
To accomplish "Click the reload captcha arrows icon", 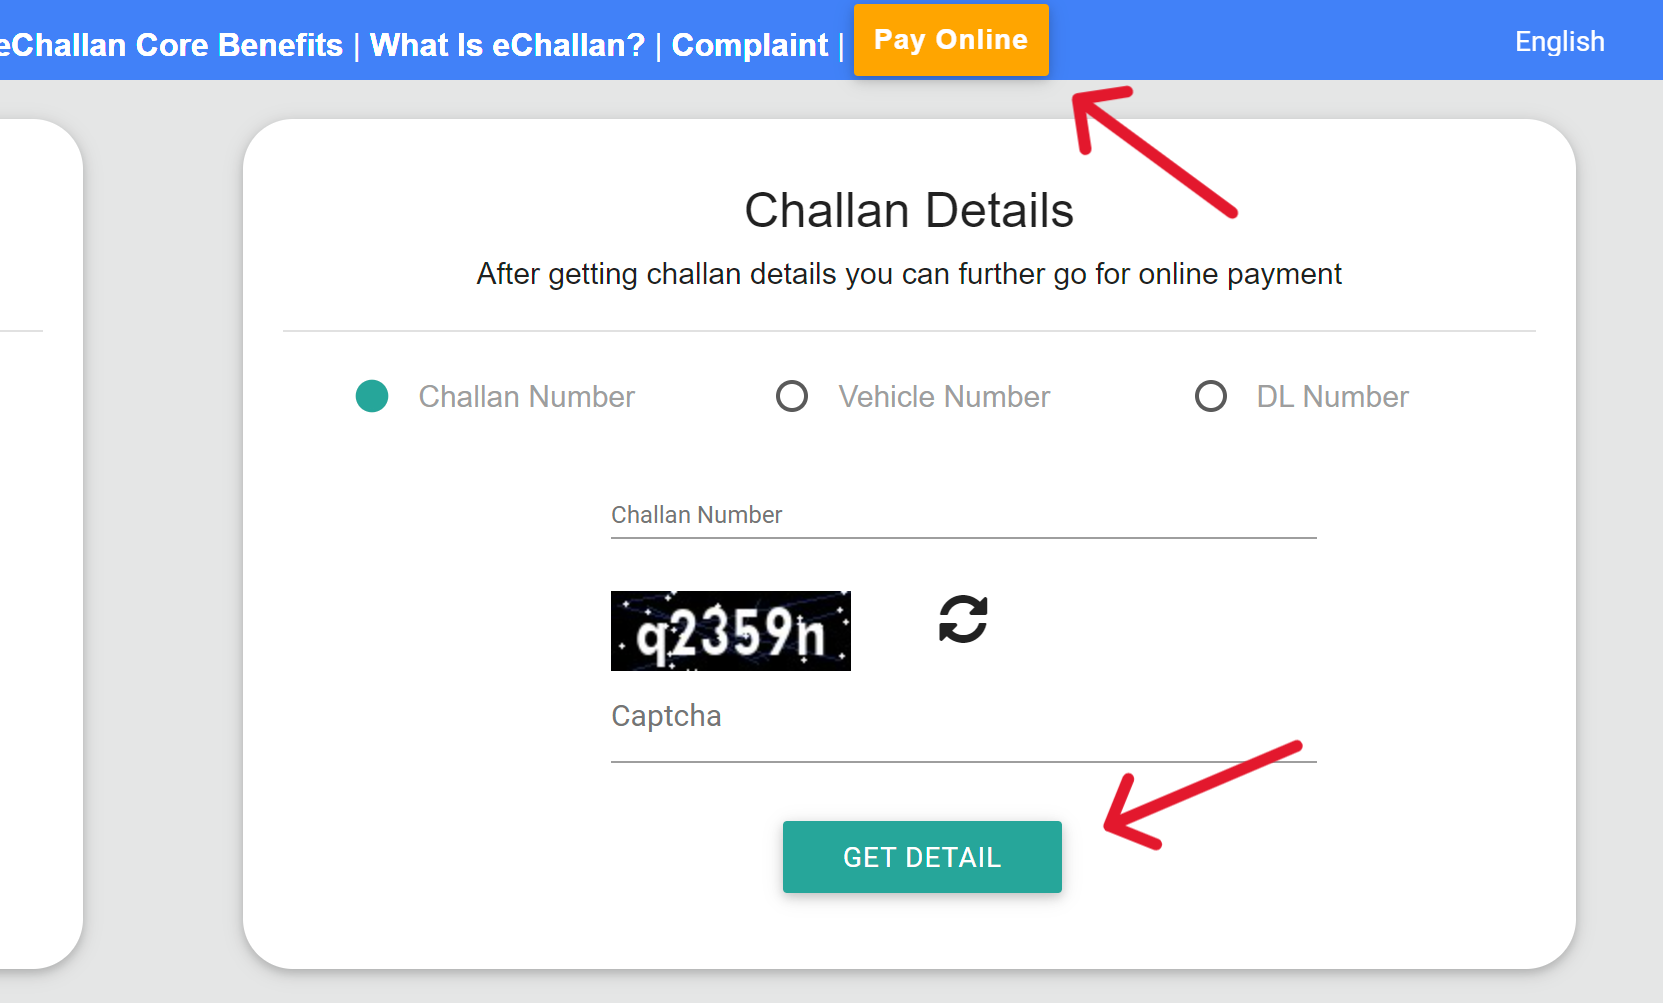I will tap(962, 620).
